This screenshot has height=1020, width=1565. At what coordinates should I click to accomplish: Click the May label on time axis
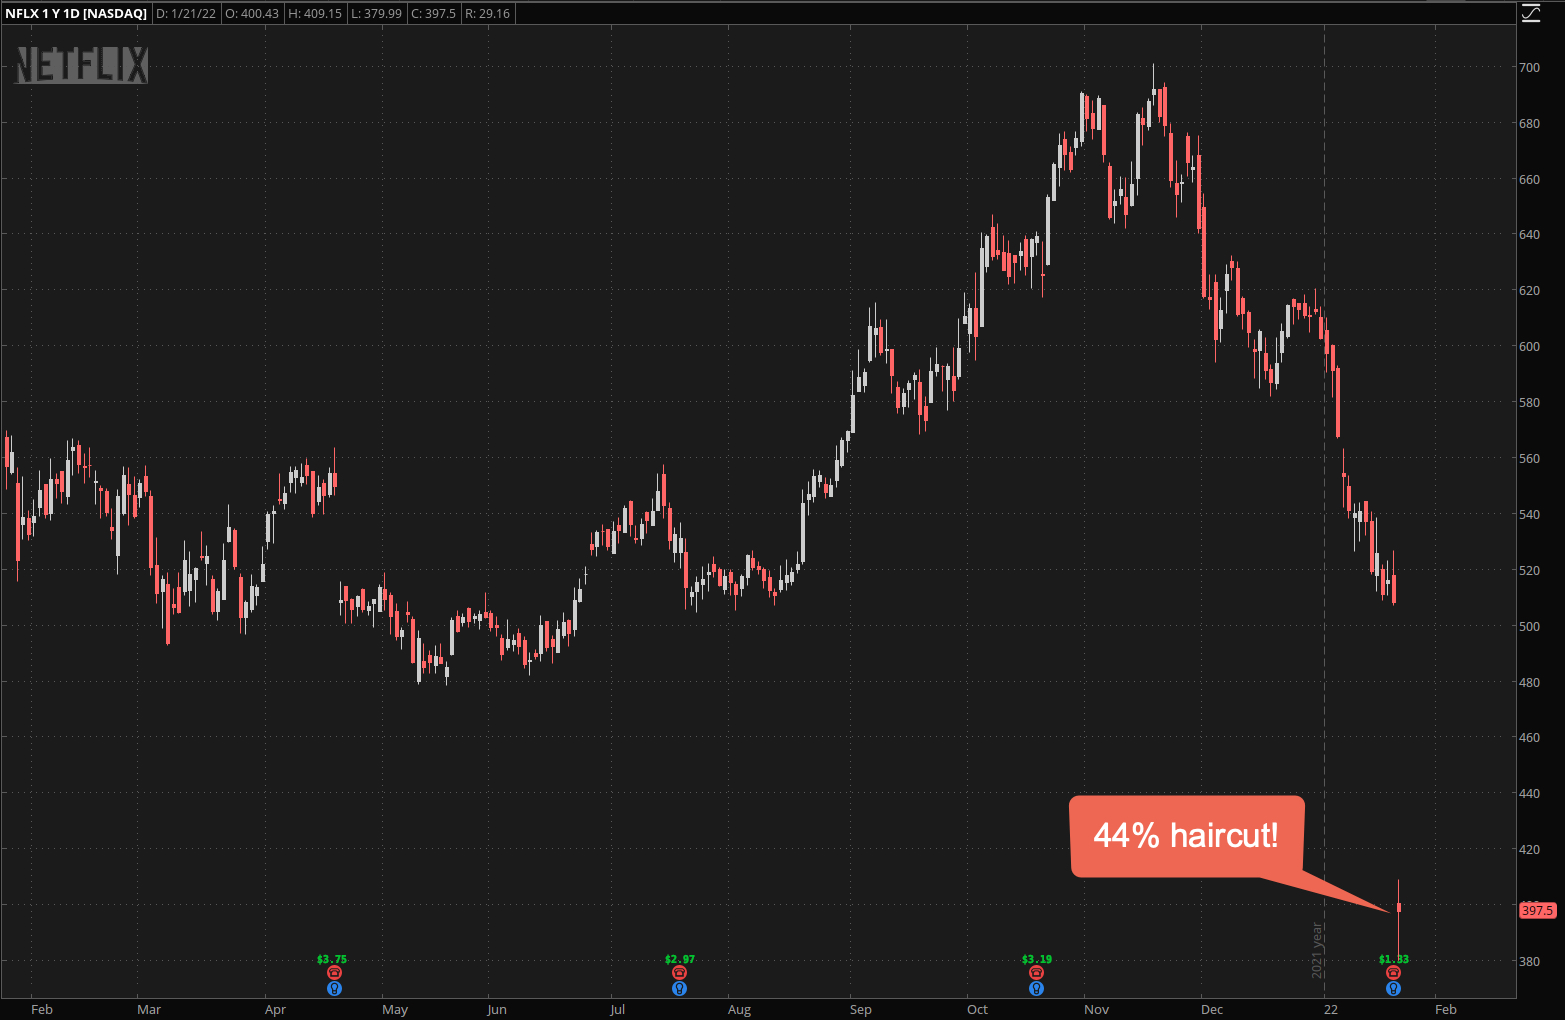pyautogui.click(x=395, y=1010)
